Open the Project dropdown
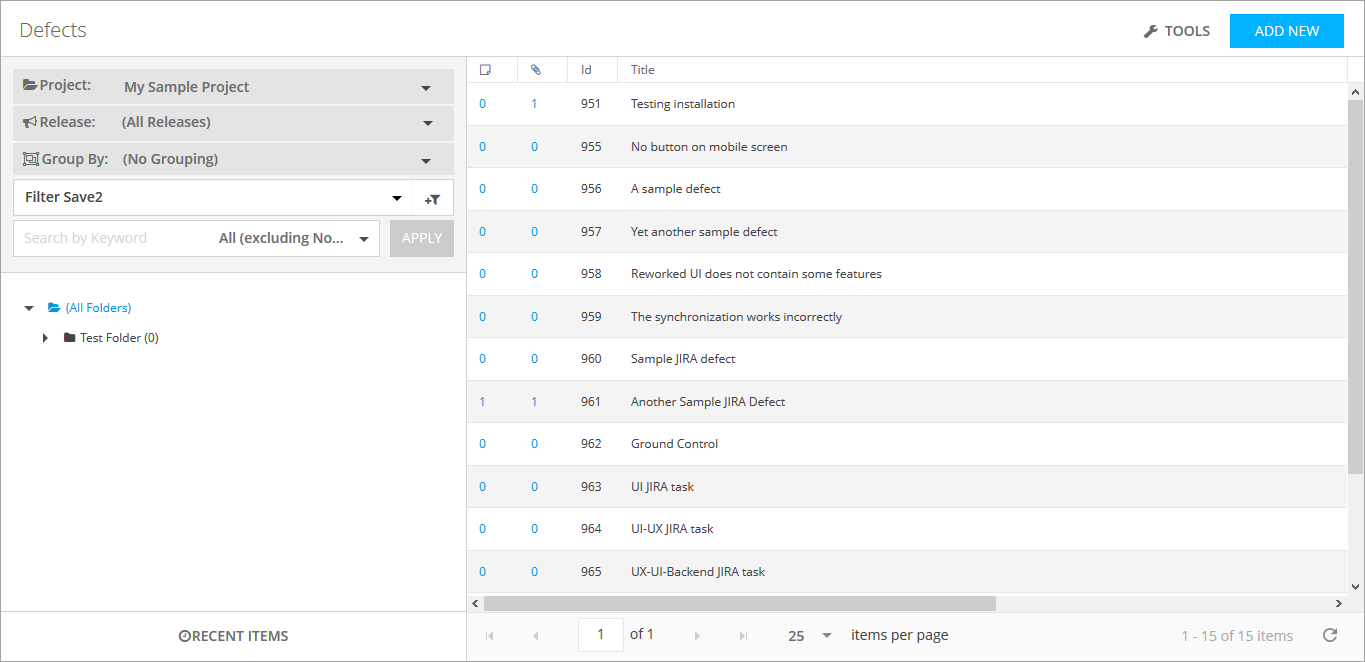Screen dimensions: 1365x662 click(426, 88)
